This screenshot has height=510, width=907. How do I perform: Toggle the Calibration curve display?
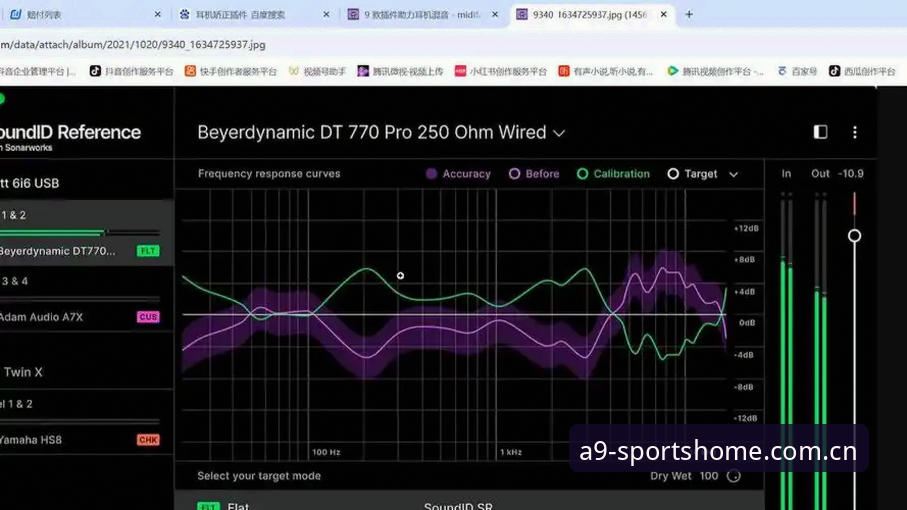point(613,174)
